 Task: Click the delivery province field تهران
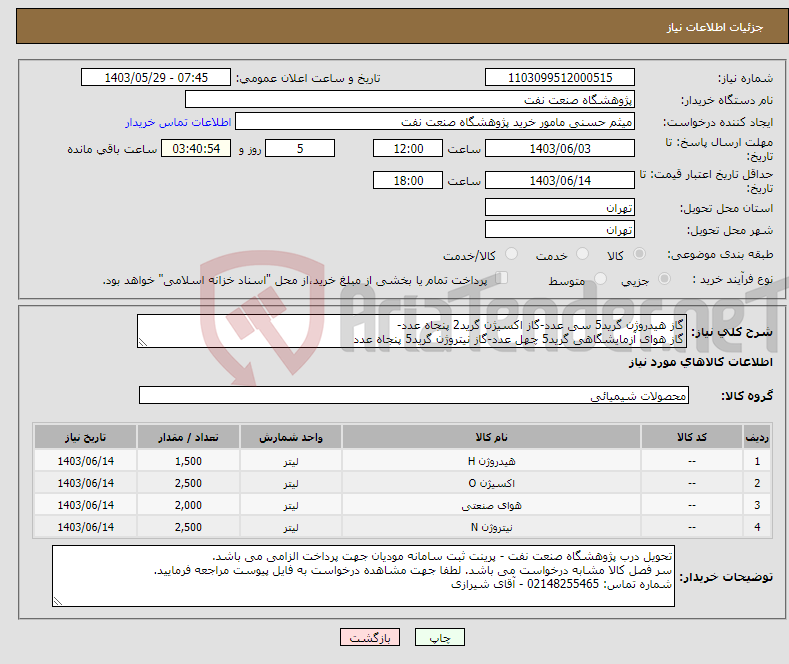[x=560, y=207]
